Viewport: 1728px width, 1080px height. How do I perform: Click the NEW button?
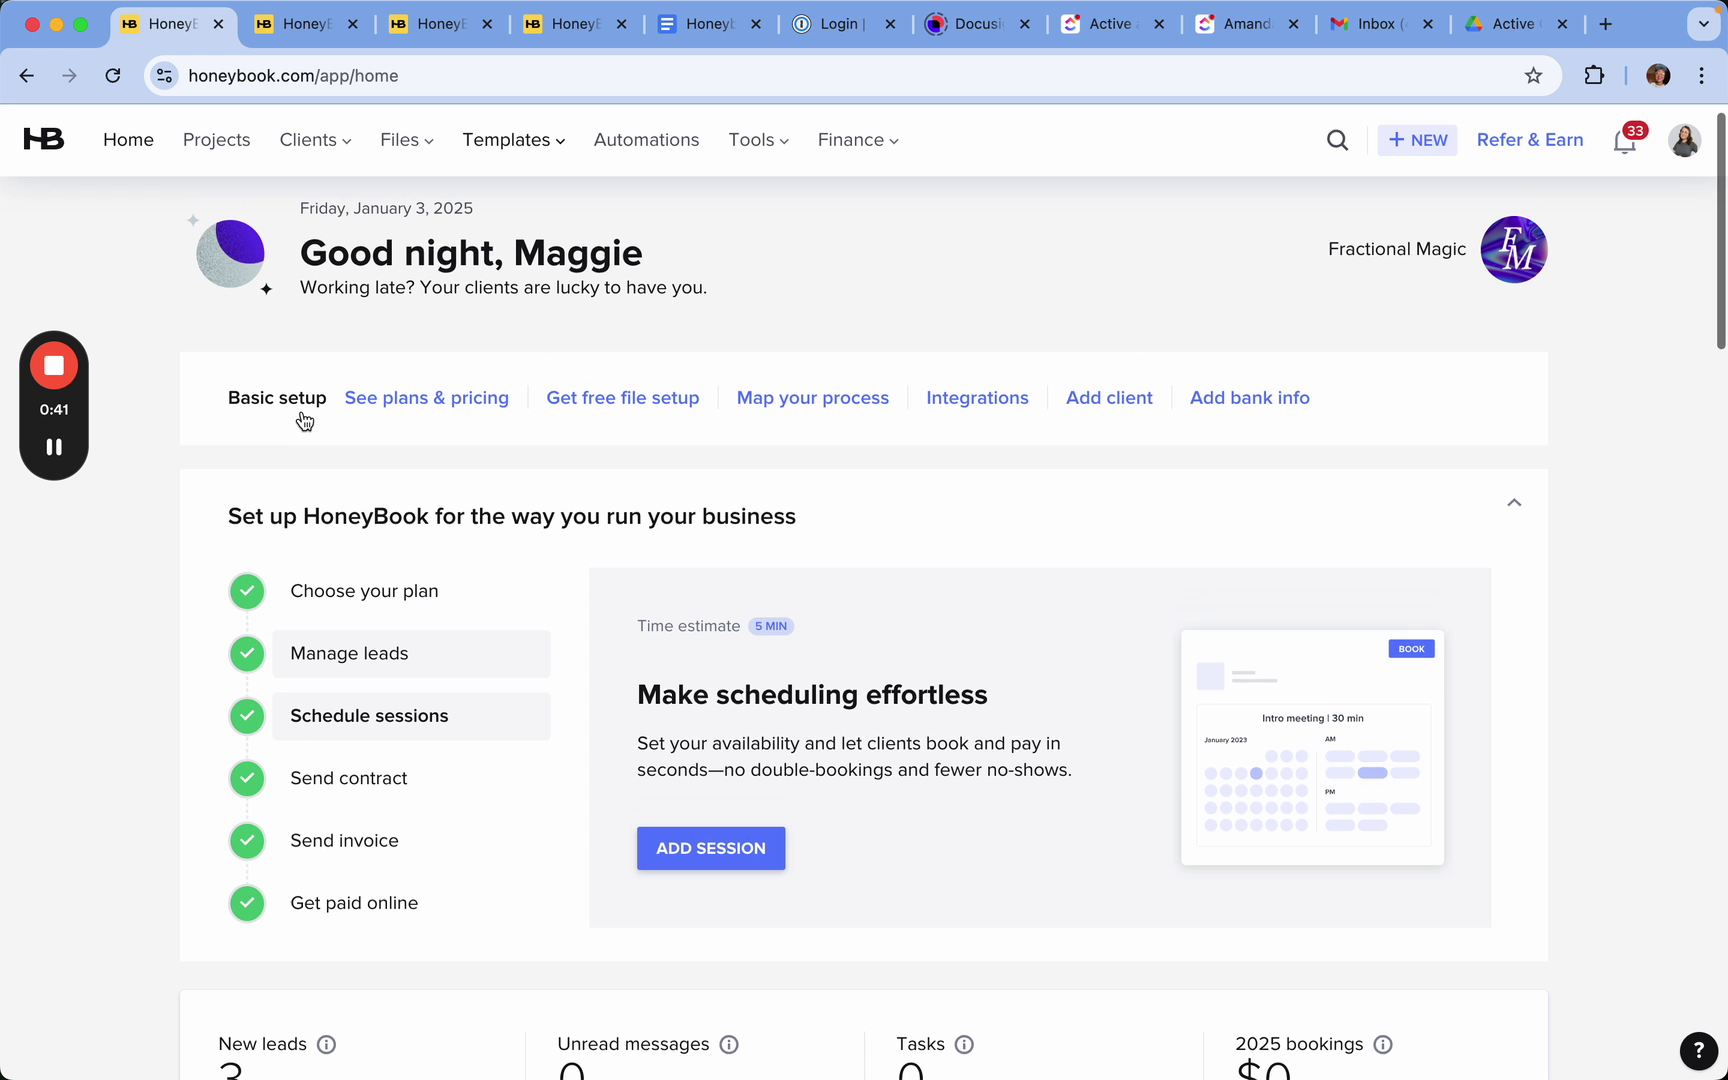coord(1417,140)
